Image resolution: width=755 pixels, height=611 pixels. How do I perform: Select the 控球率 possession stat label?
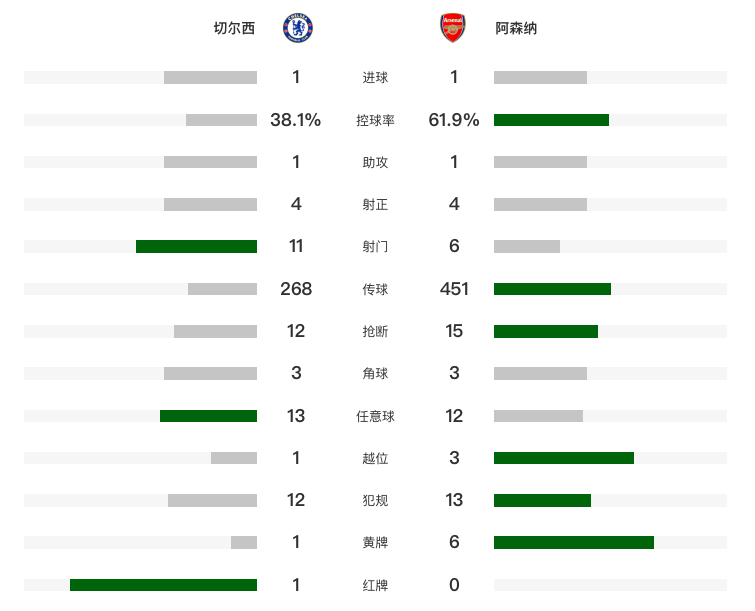pos(375,120)
